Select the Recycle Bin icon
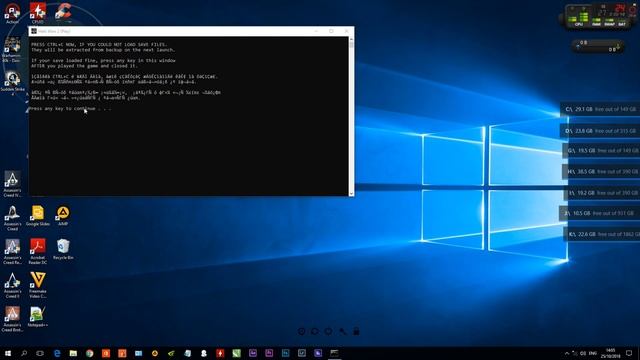 click(x=63, y=249)
